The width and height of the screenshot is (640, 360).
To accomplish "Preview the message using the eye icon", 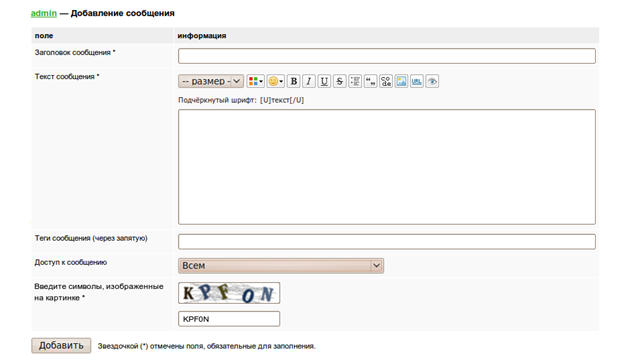I will (432, 81).
